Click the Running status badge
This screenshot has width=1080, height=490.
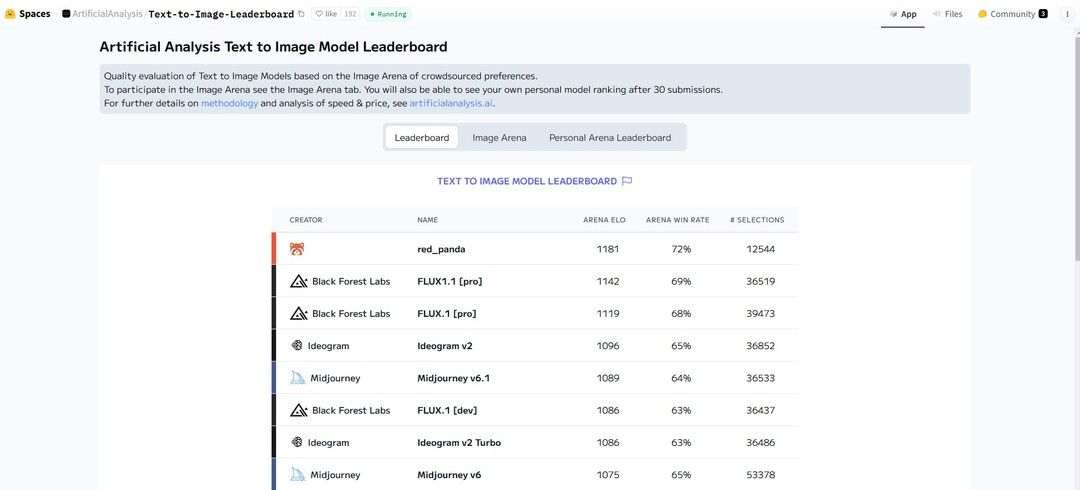click(388, 14)
